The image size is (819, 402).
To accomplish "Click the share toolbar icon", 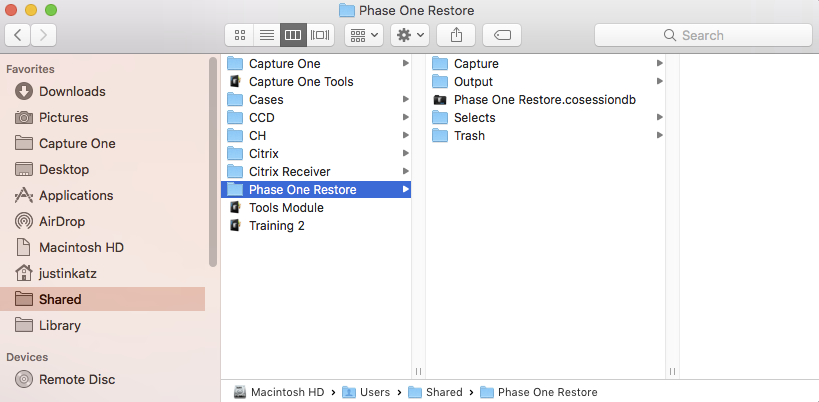I will [456, 36].
